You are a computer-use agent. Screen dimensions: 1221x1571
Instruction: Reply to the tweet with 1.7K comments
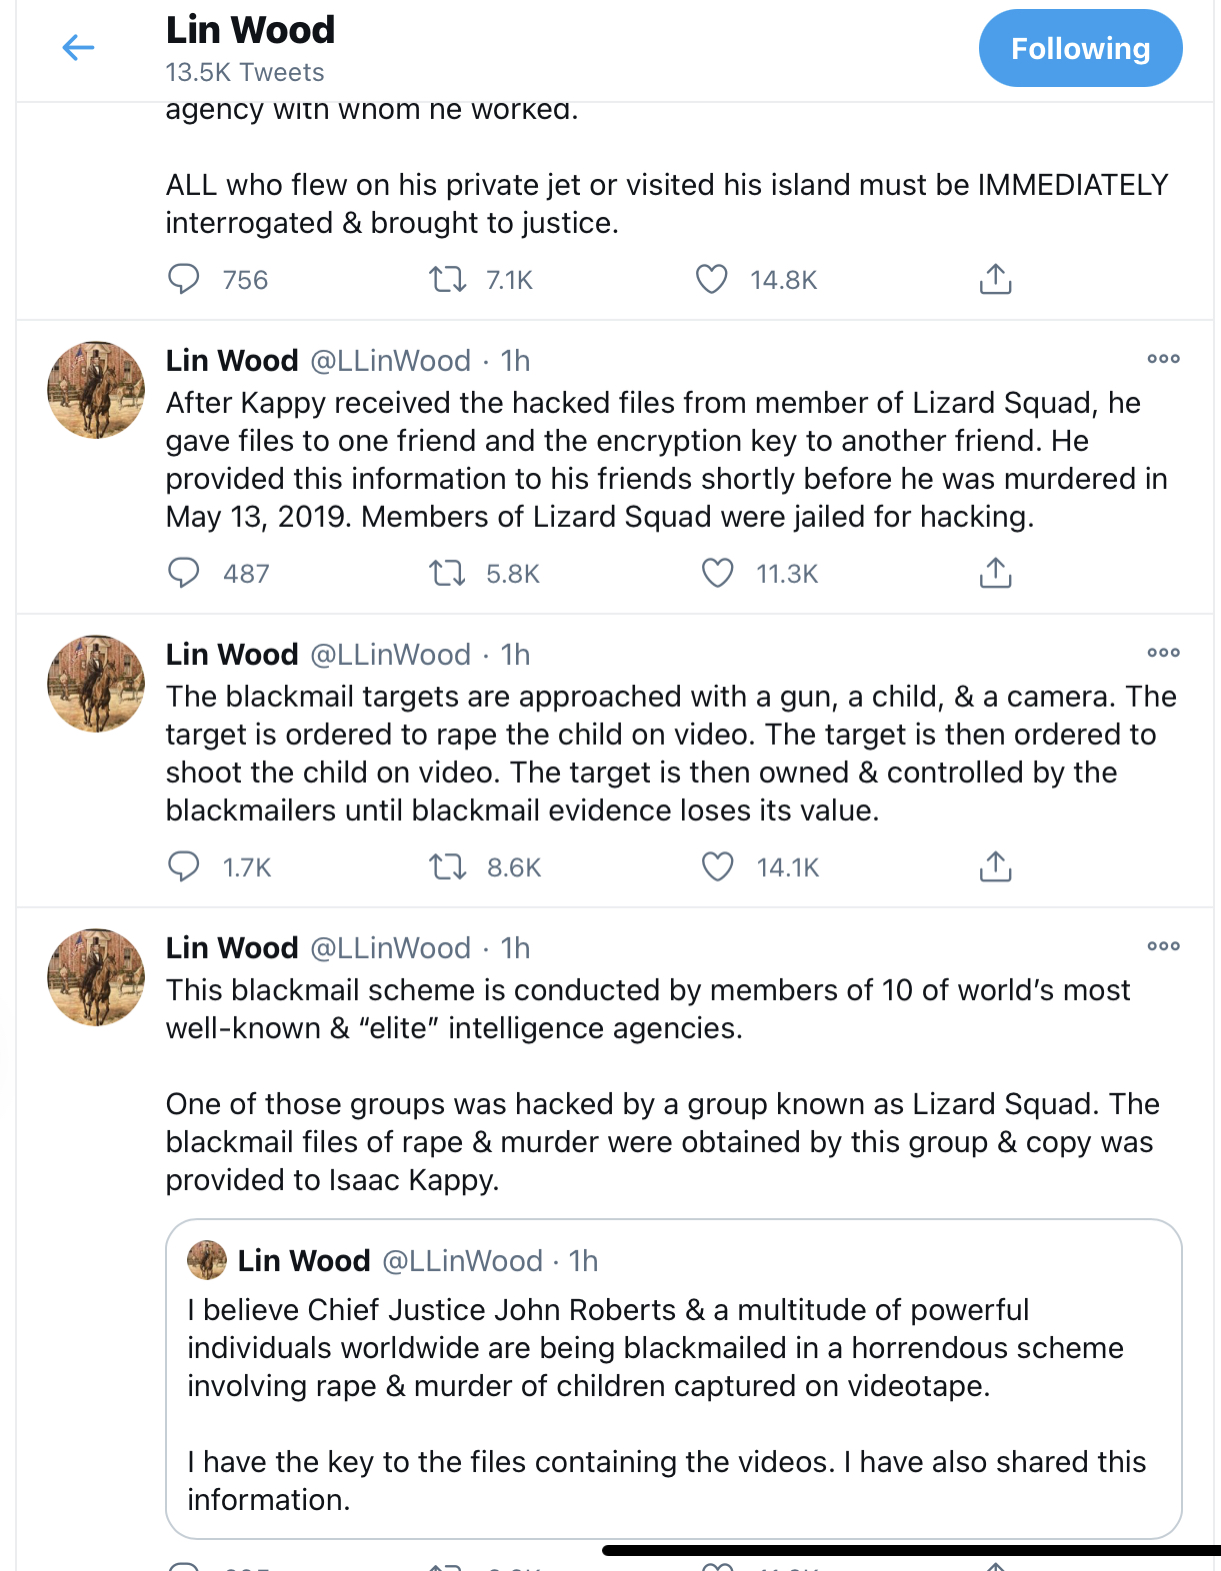point(183,866)
